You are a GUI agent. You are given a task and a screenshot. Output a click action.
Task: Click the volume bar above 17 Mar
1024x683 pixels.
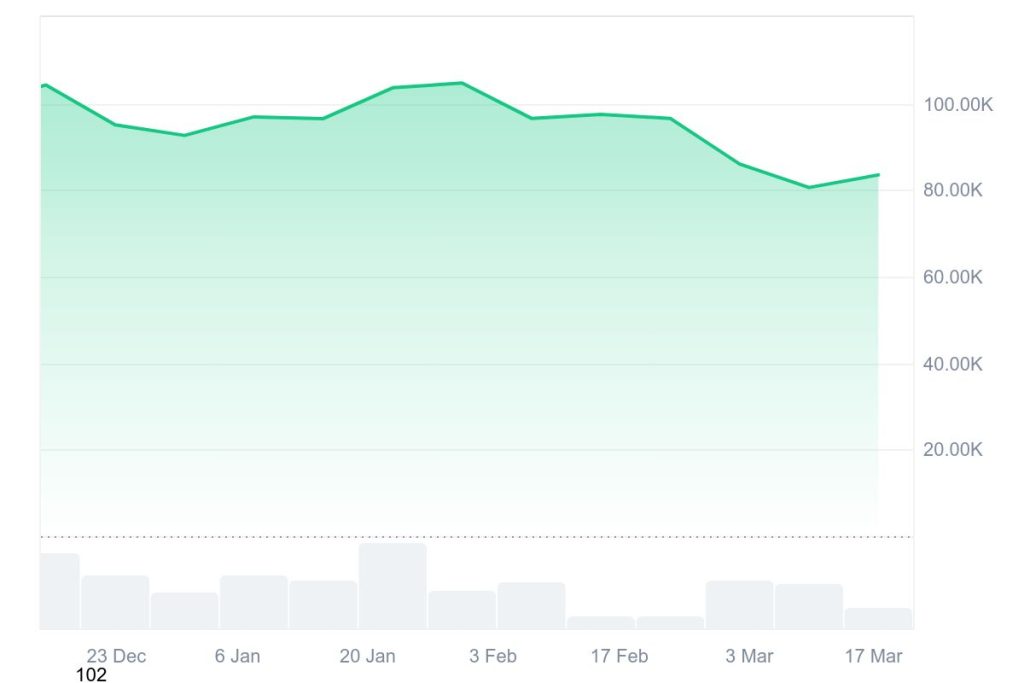878,619
